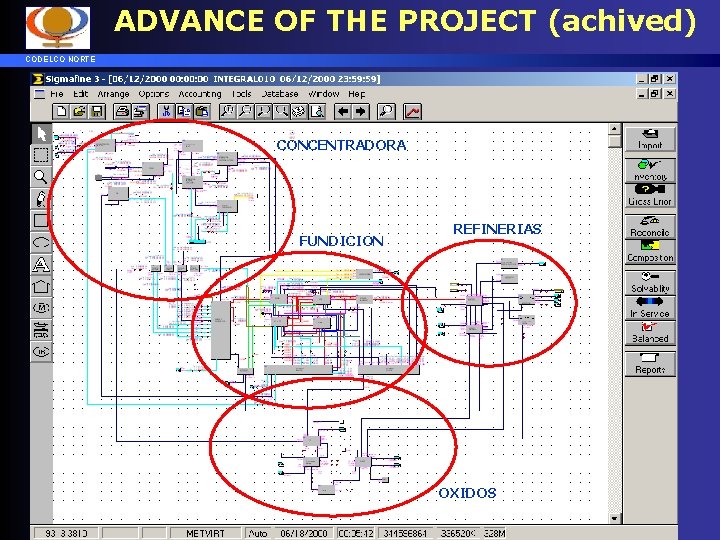720x540 pixels.
Task: Click the Reconcile button
Action: point(650,227)
